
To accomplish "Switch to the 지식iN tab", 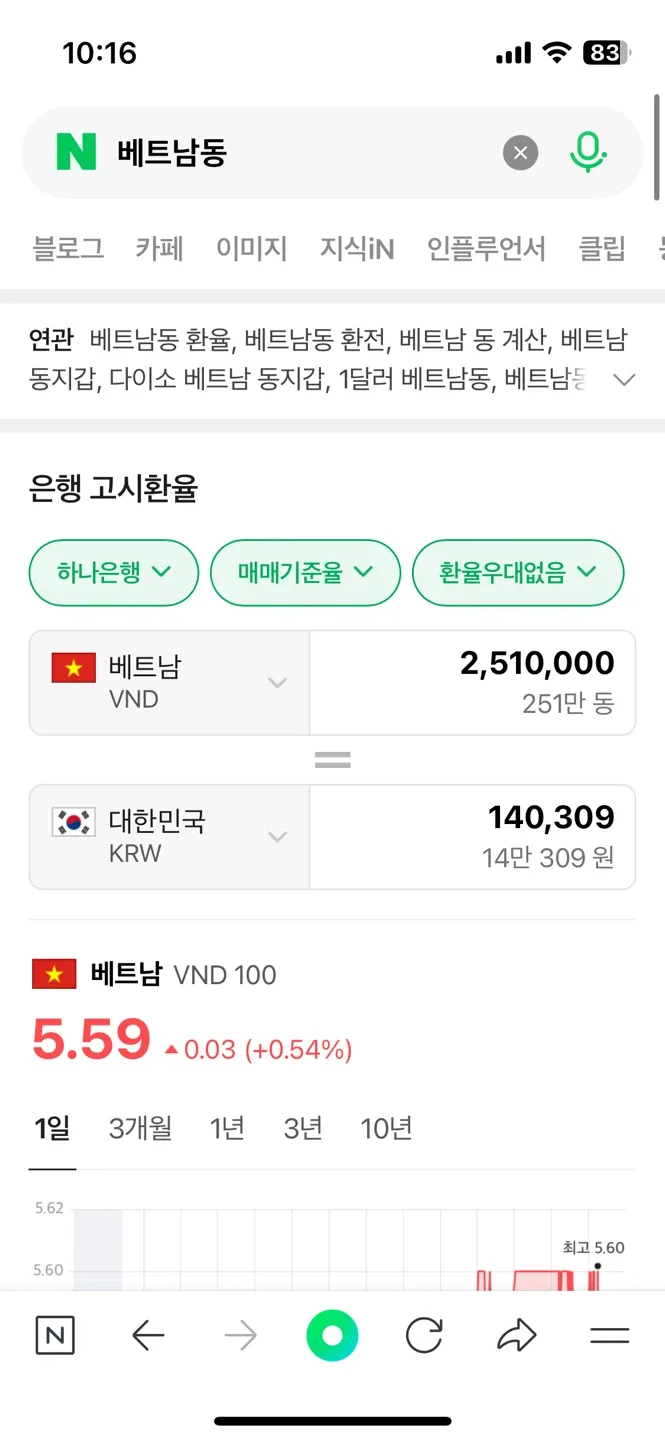I will 357,248.
